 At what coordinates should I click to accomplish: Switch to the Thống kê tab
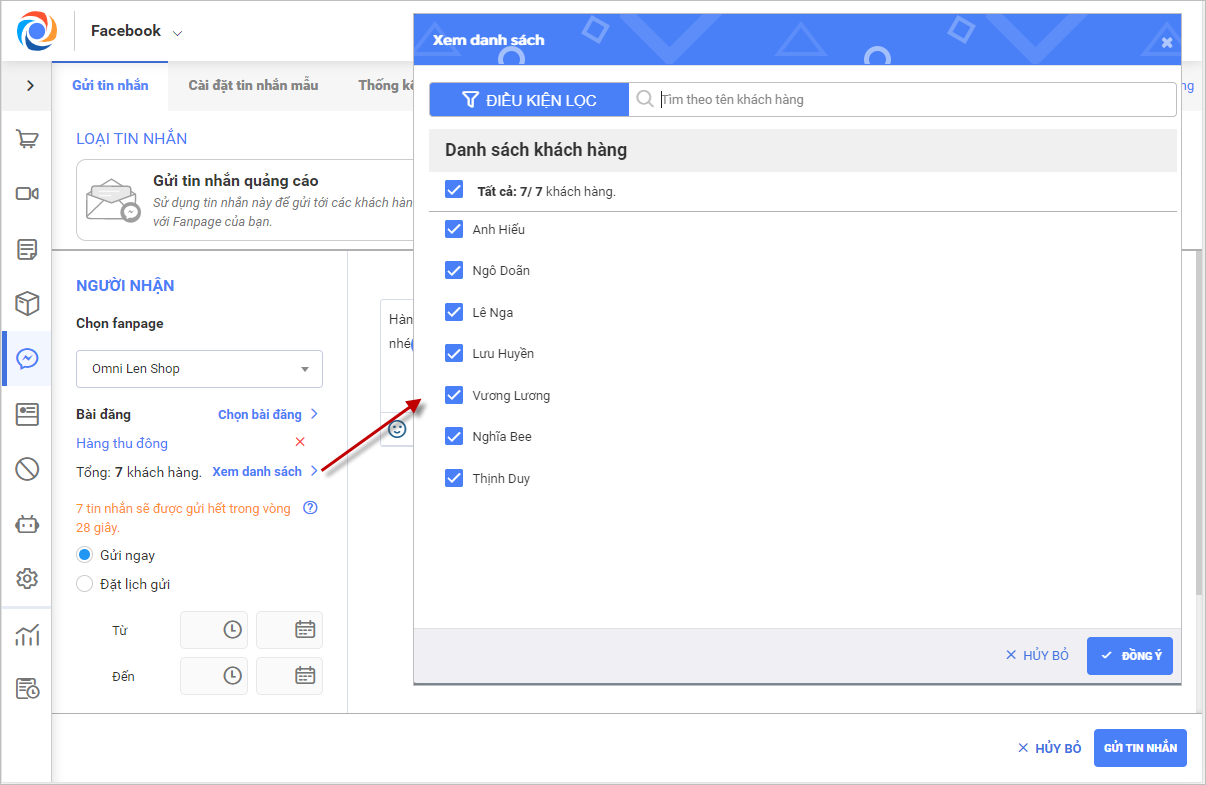385,85
